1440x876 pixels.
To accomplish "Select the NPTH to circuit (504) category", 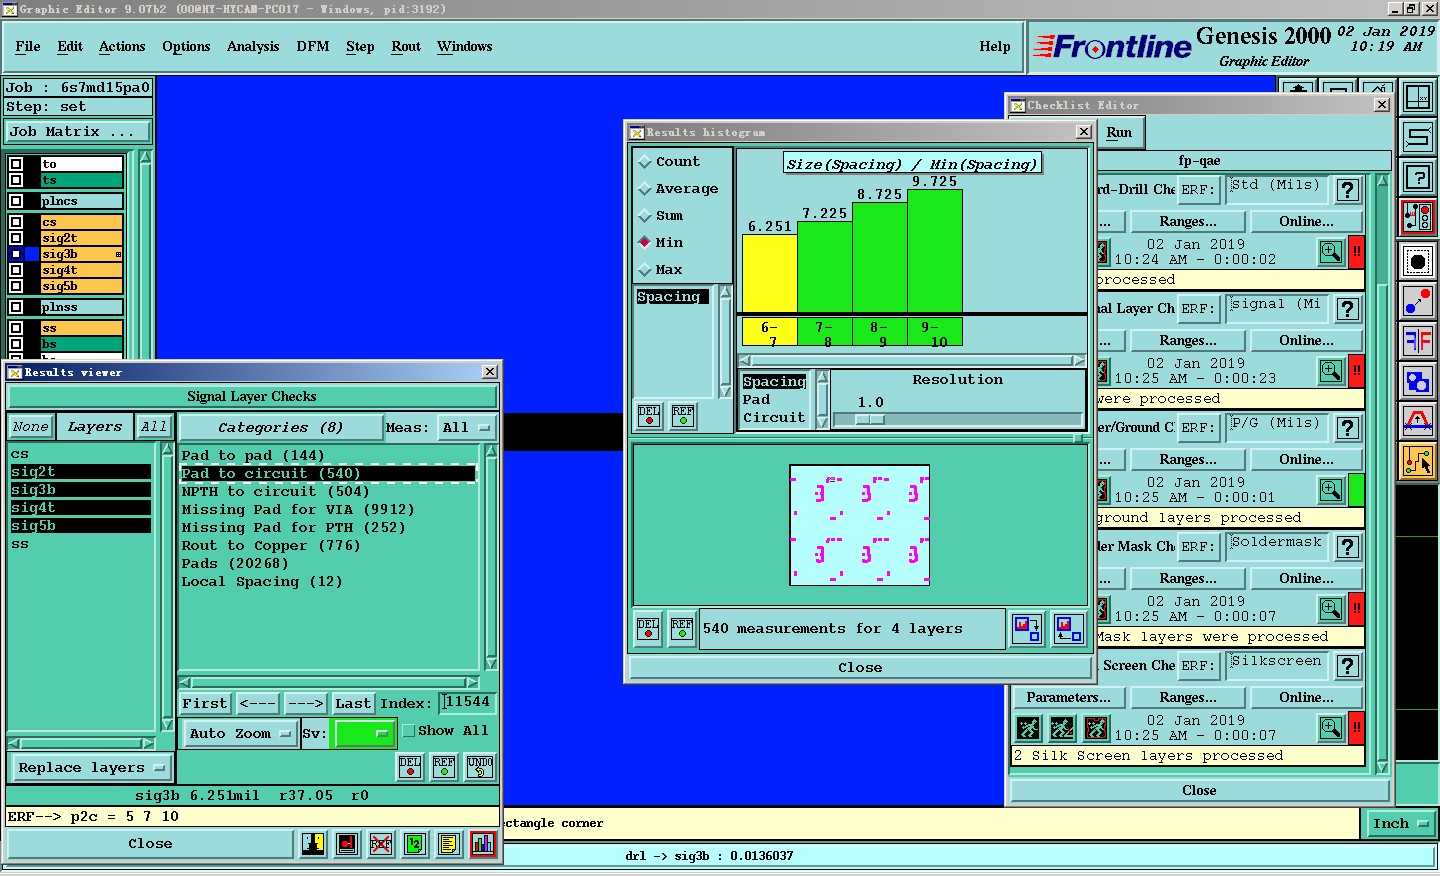I will pos(275,492).
